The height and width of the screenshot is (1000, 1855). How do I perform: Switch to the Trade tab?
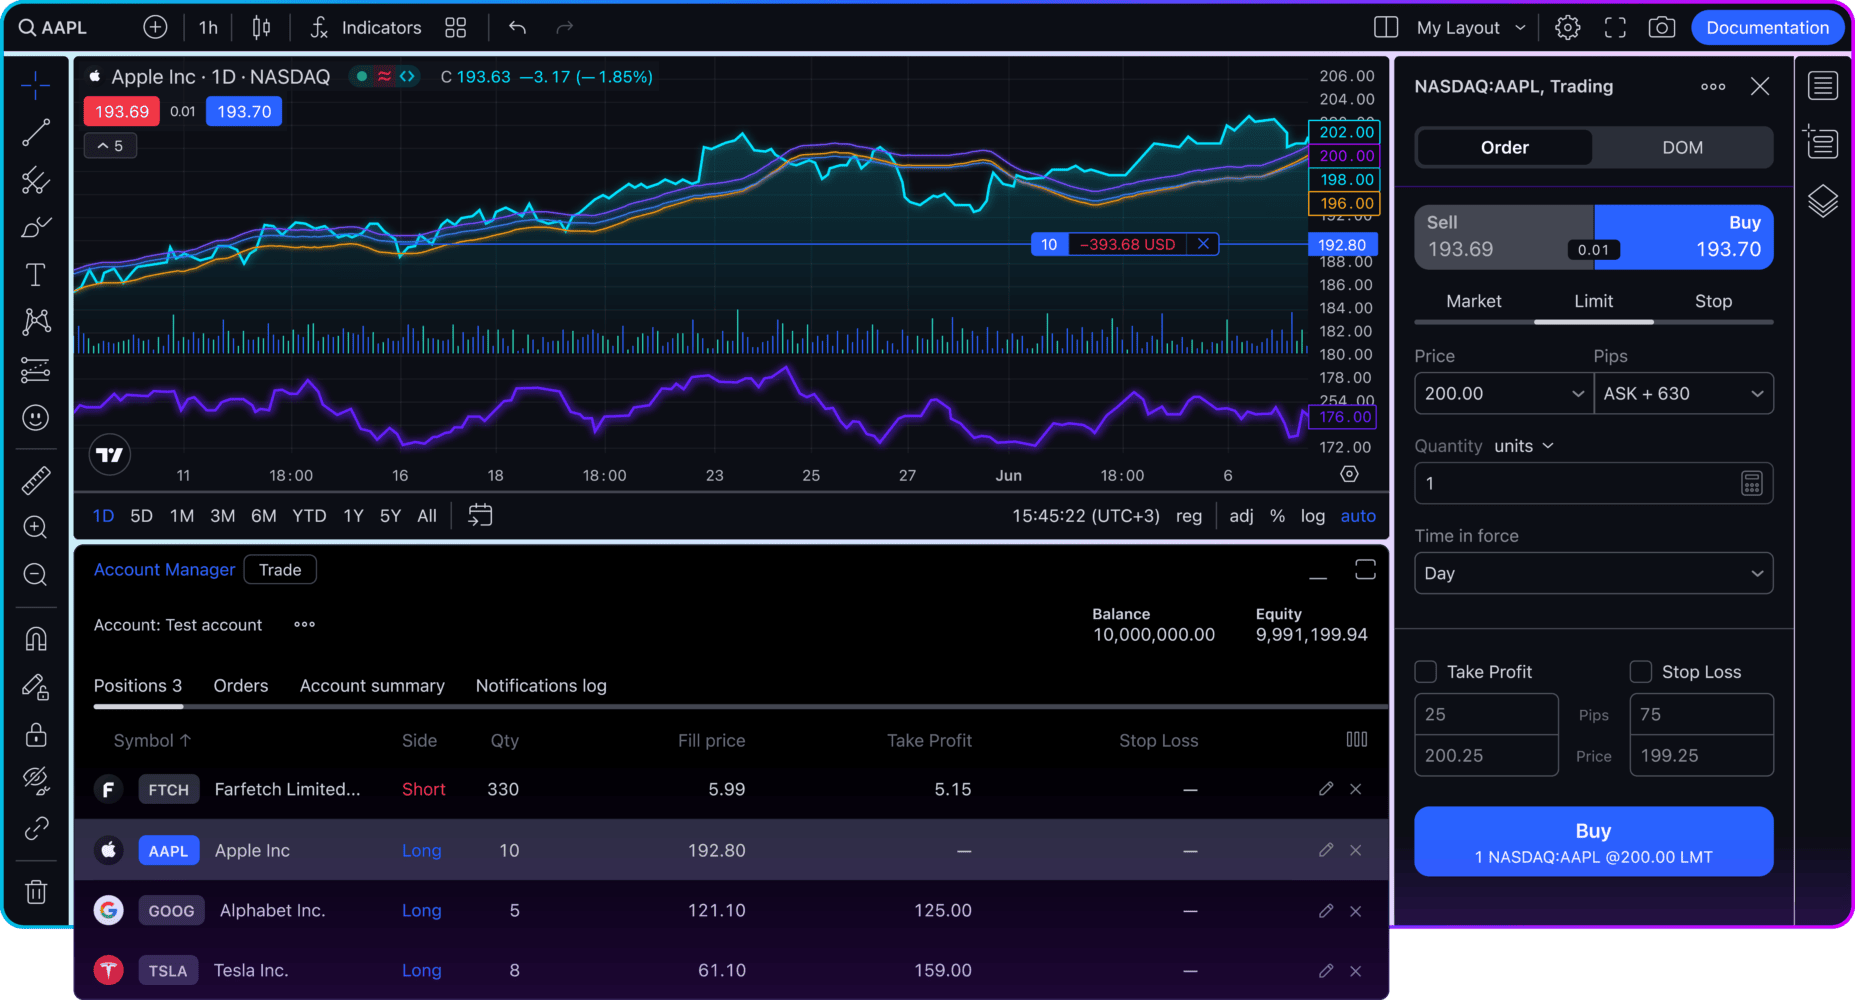coord(280,569)
